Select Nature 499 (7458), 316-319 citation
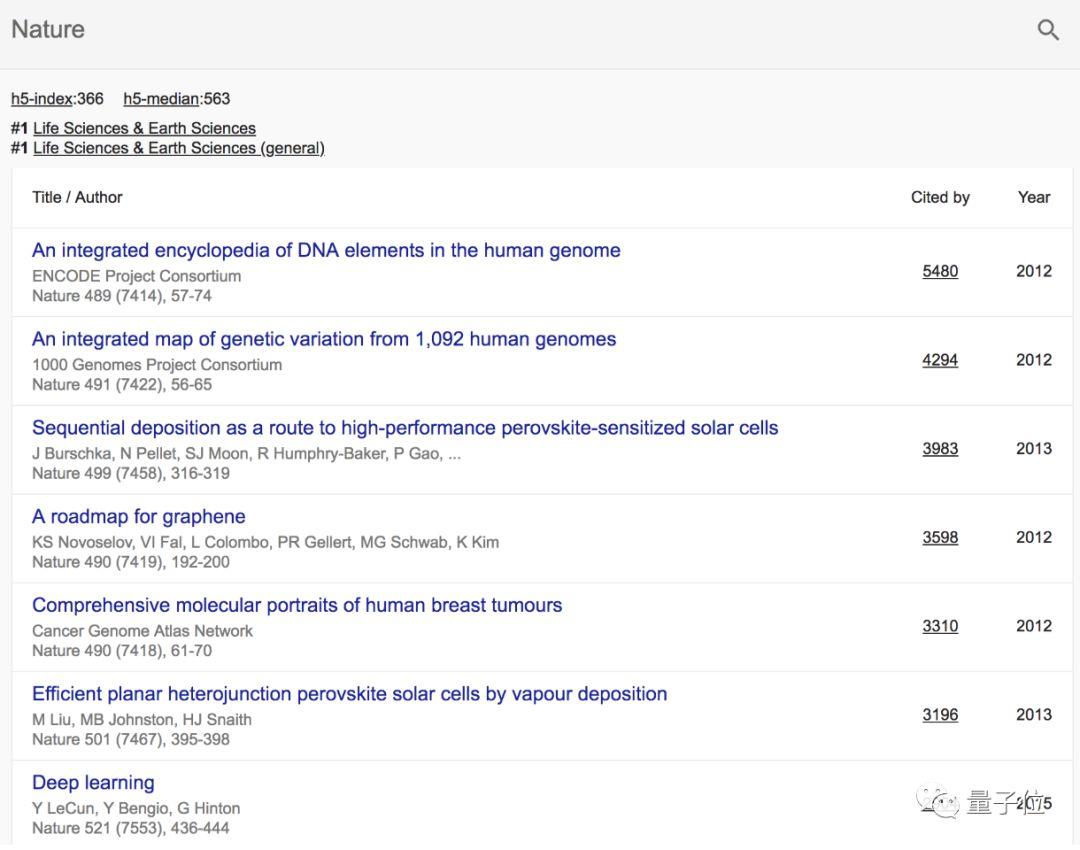 [x=131, y=474]
